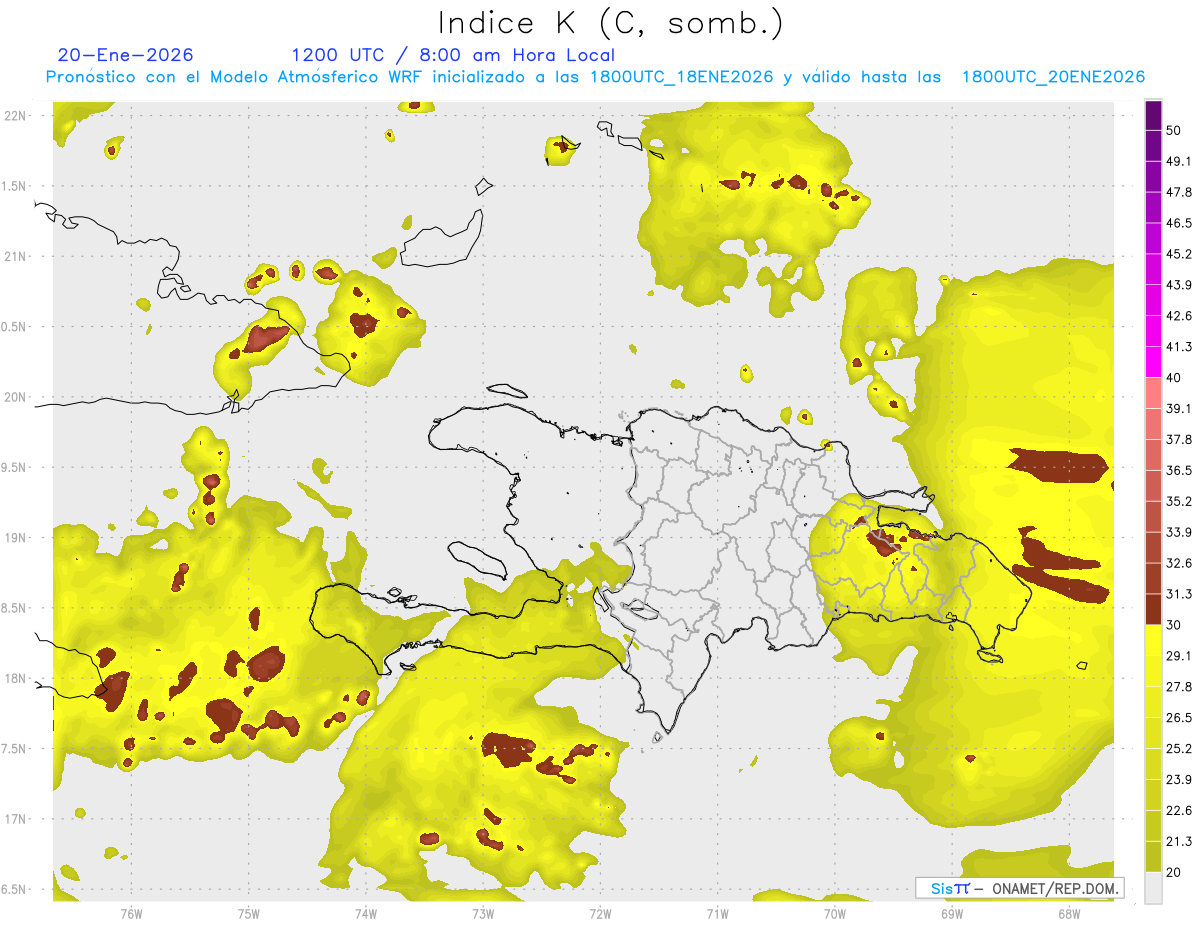Click colorbar label '35.2'
This screenshot has height=927, width=1200.
tap(1180, 501)
